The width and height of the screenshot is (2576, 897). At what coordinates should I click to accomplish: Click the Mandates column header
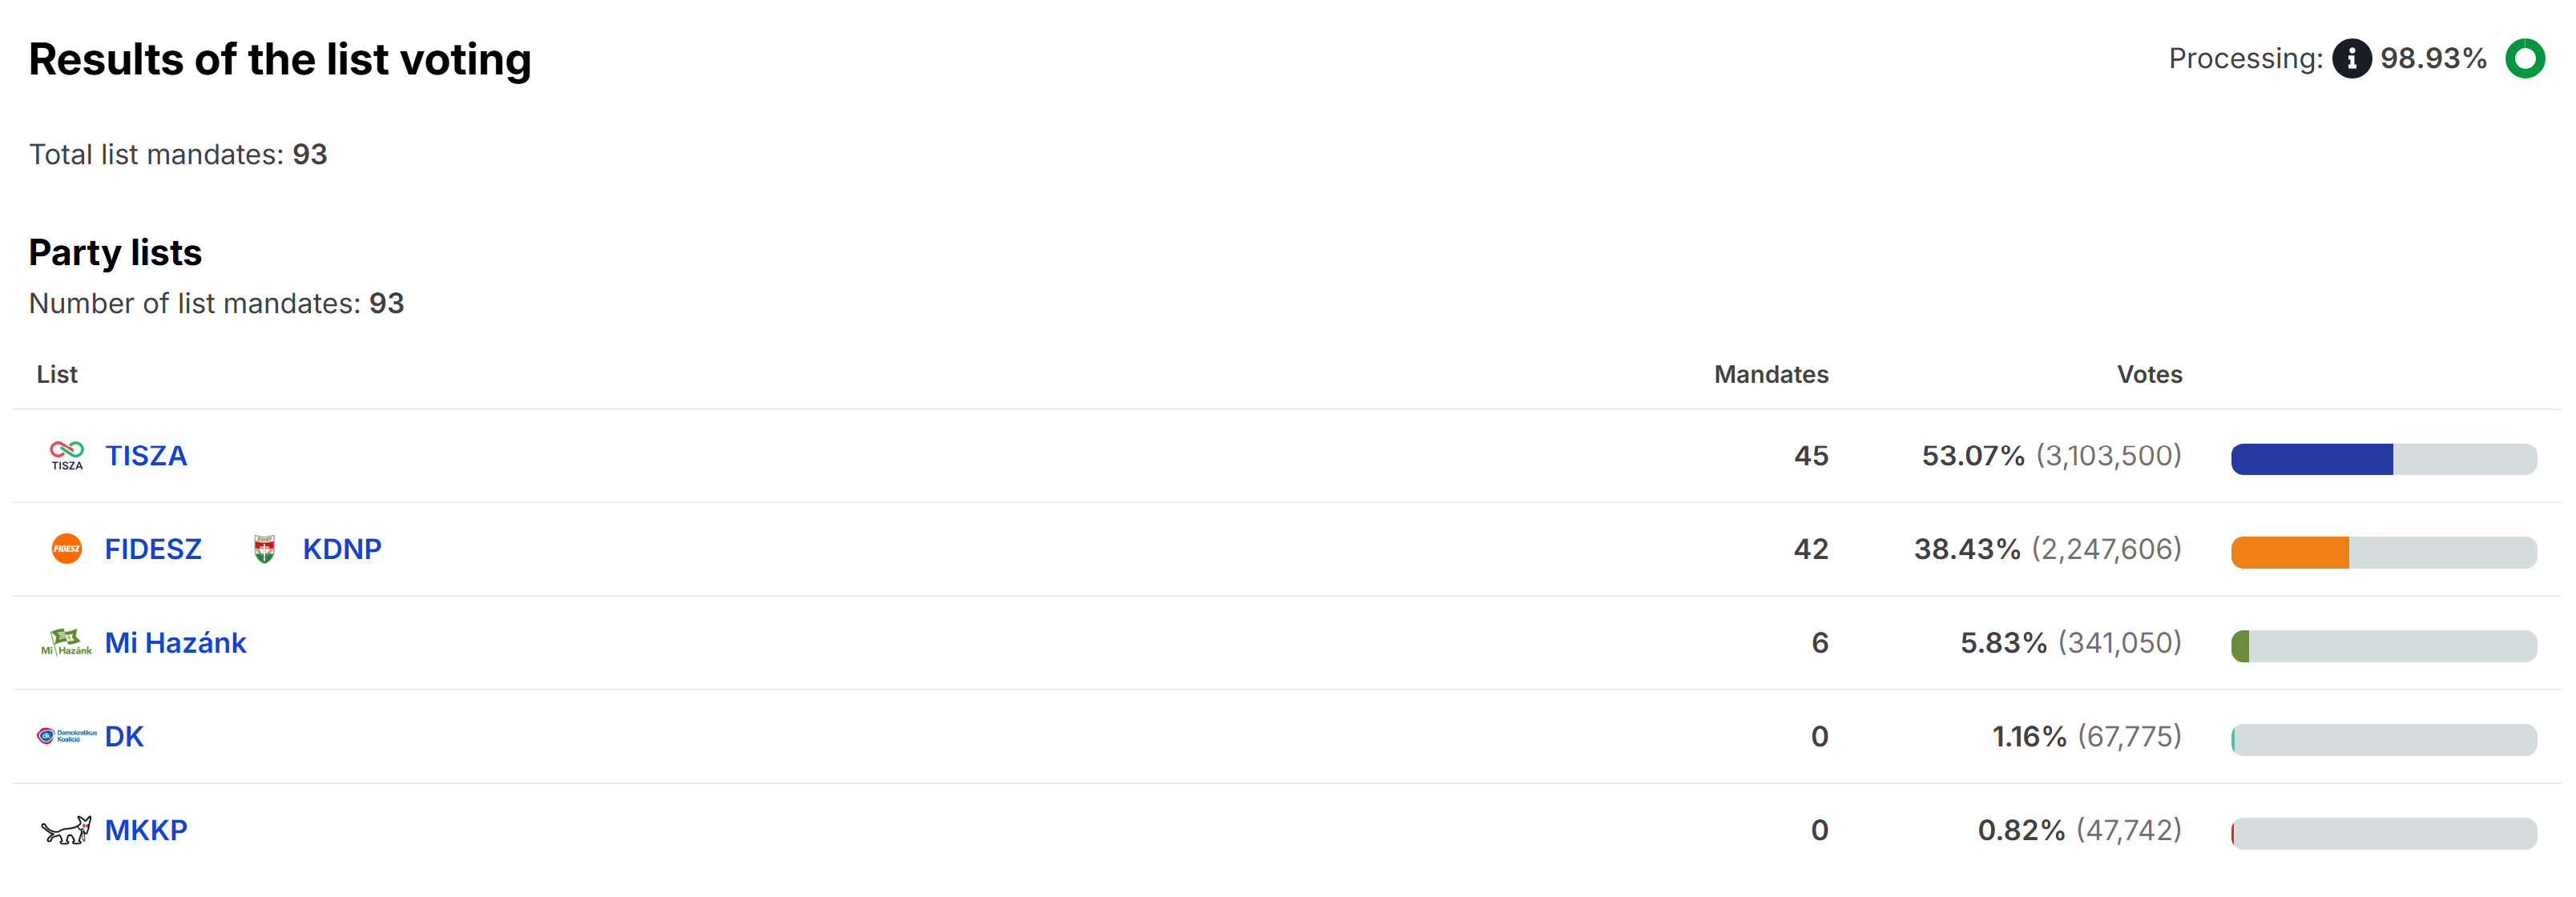pyautogui.click(x=1770, y=374)
